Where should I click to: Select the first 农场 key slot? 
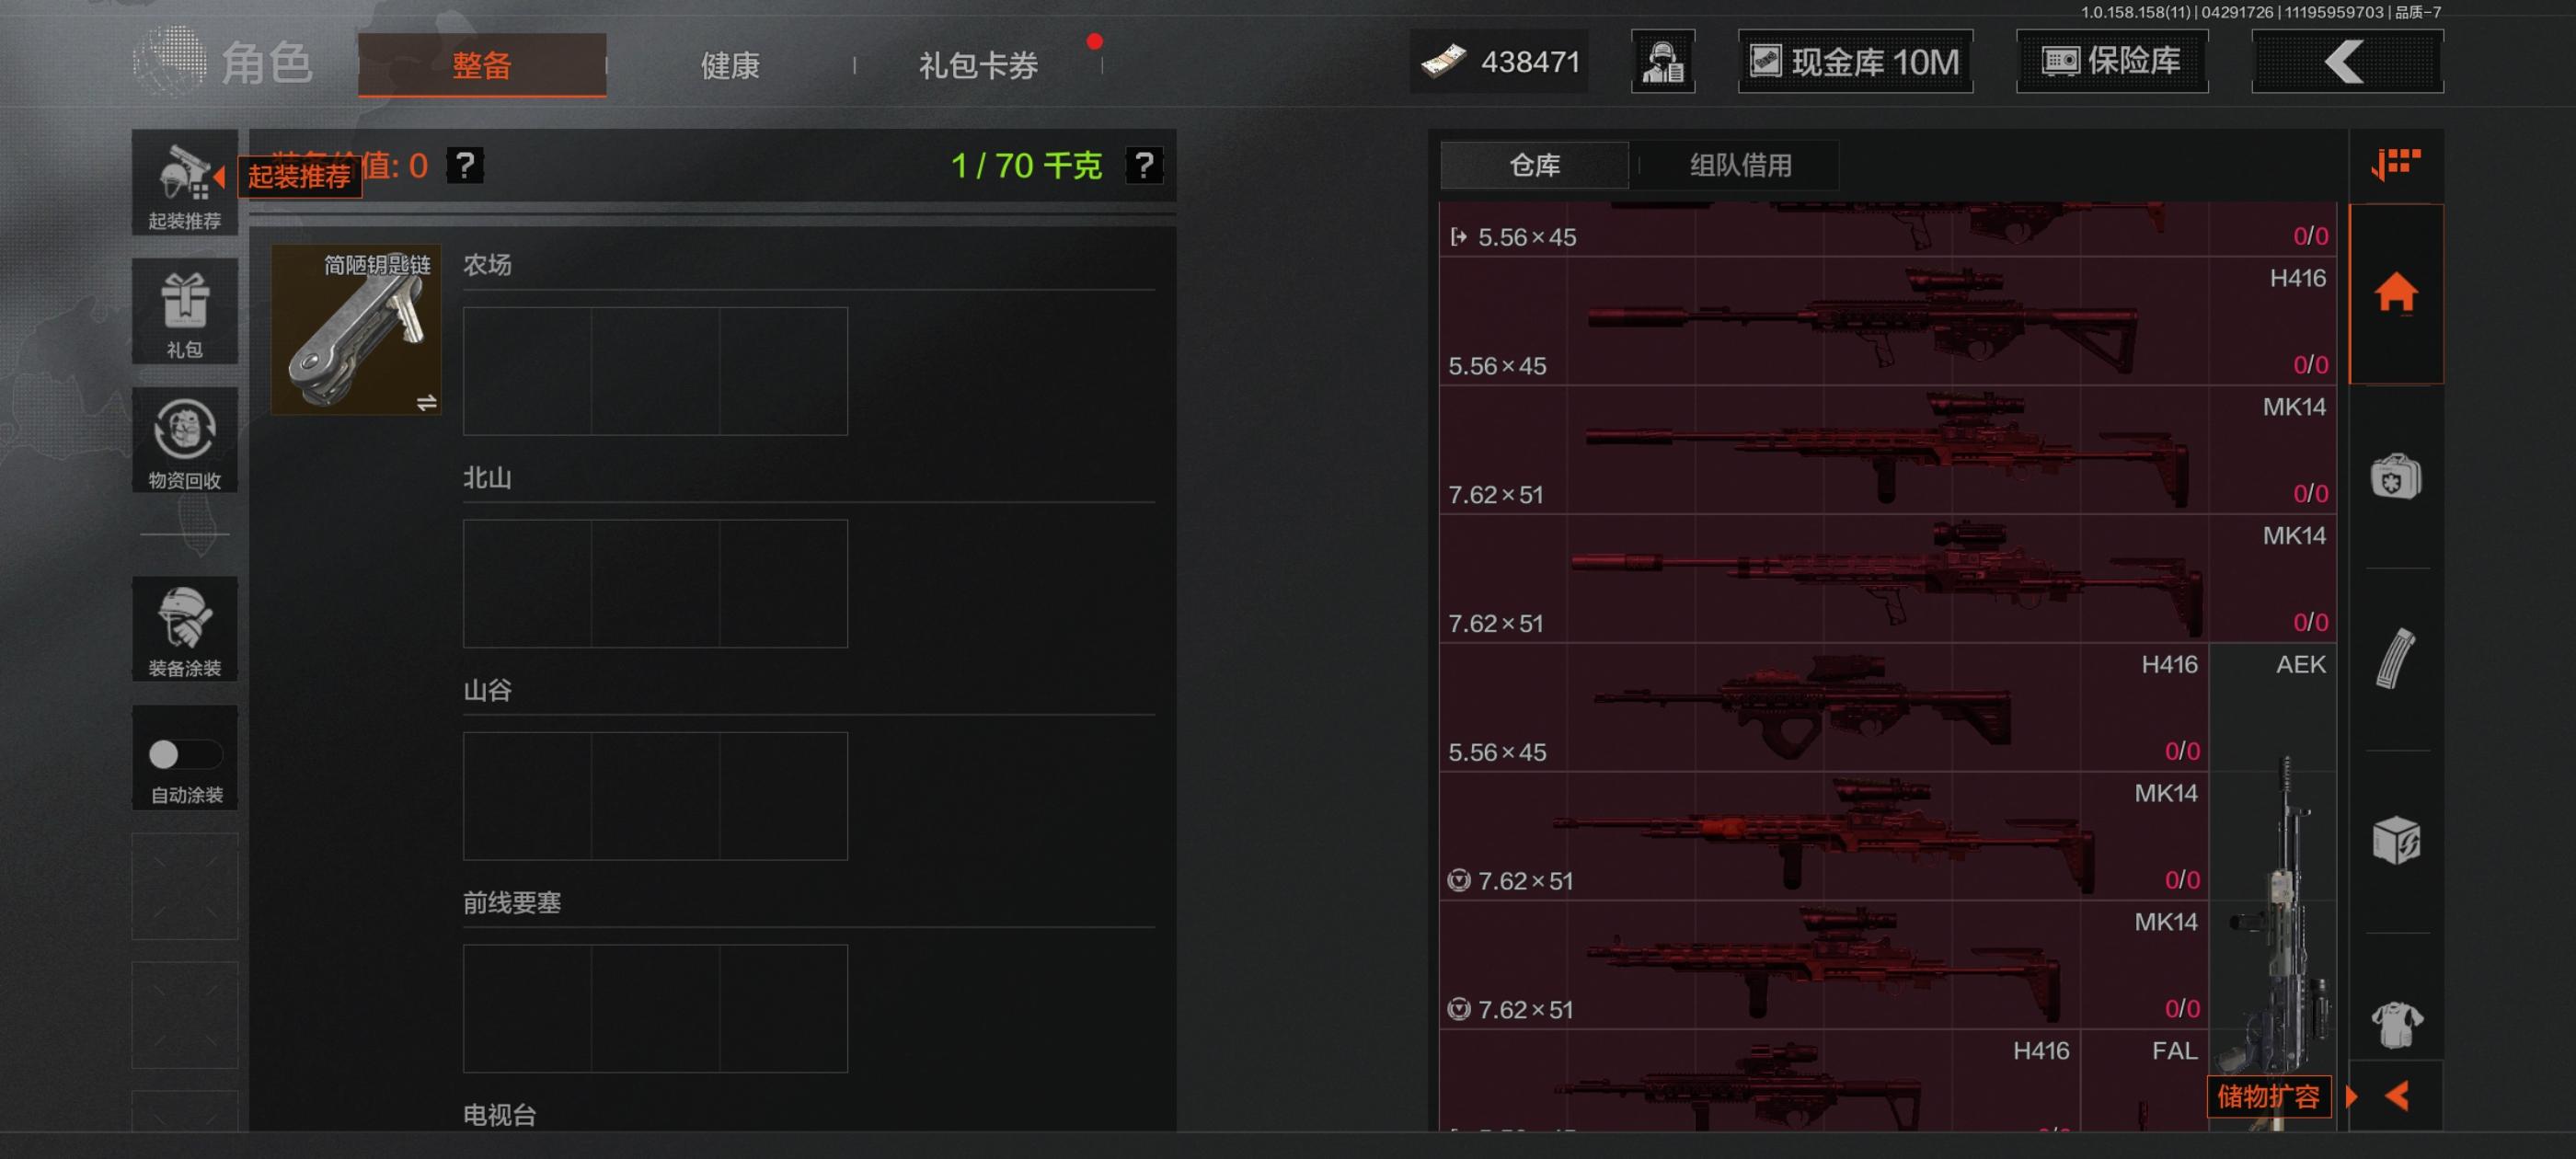click(x=527, y=371)
